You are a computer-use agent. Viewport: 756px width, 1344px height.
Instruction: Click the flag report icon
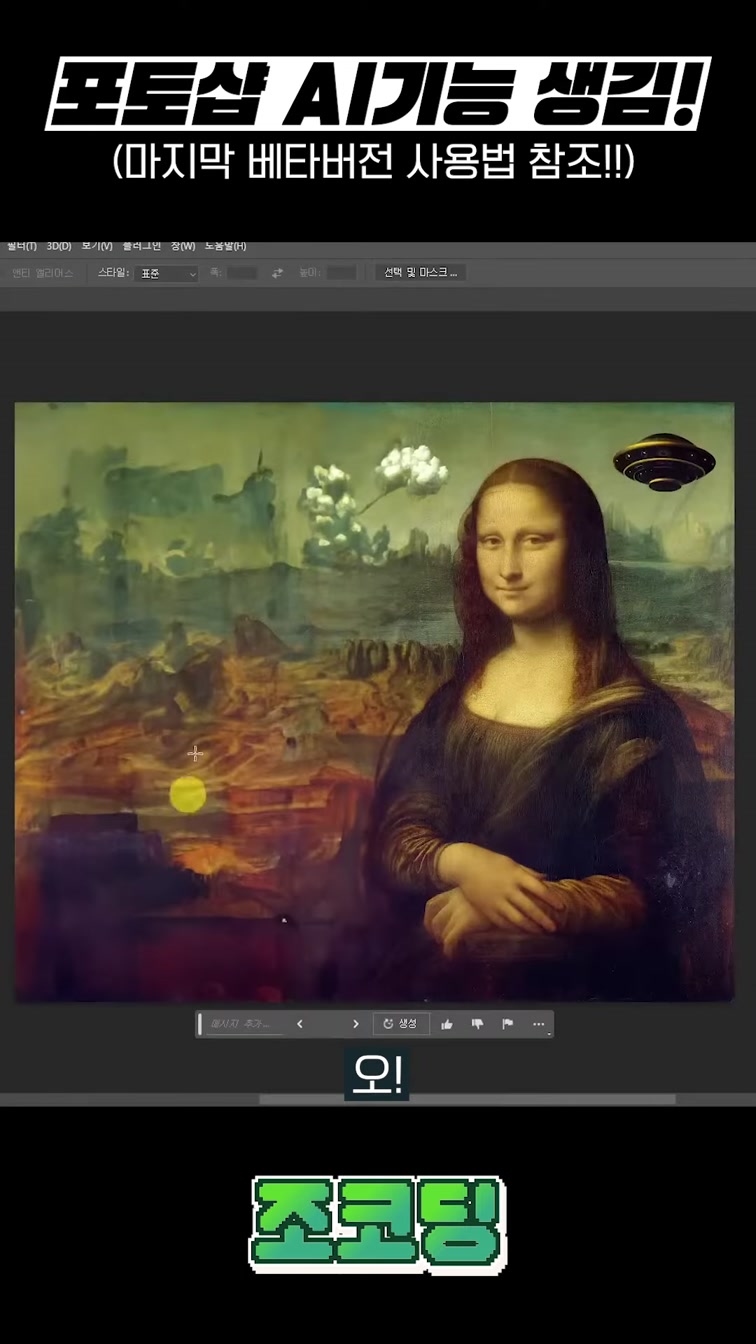(x=507, y=1024)
